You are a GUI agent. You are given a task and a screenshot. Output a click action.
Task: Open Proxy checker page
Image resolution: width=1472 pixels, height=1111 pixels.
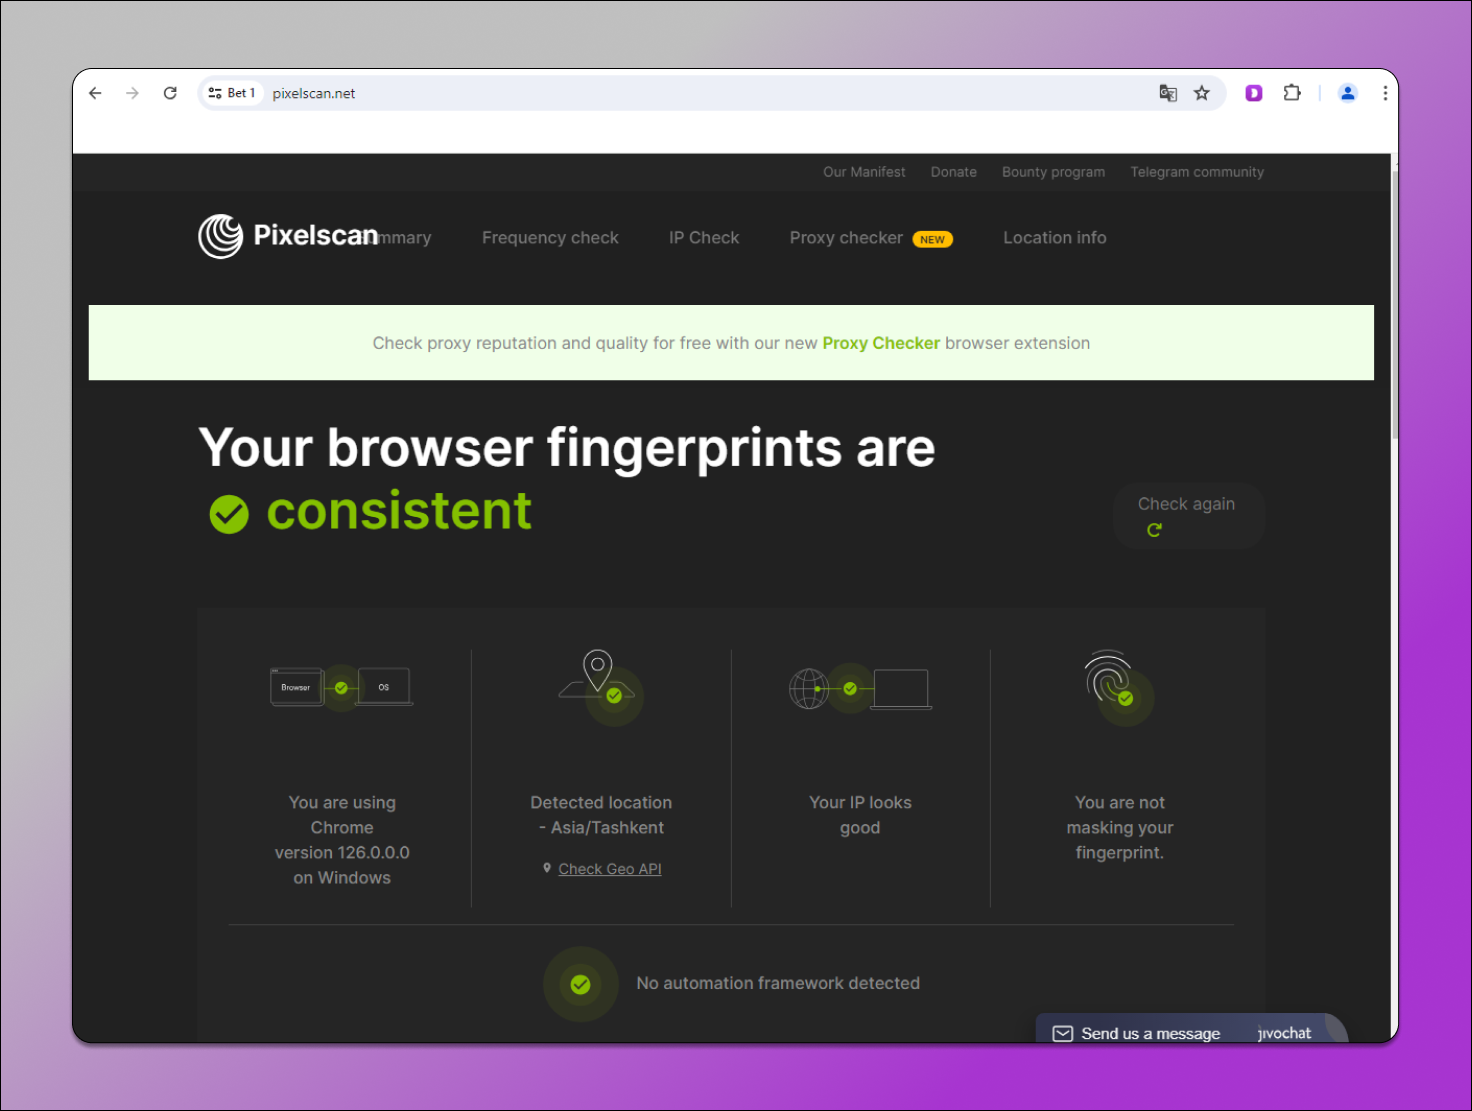pyautogui.click(x=846, y=238)
